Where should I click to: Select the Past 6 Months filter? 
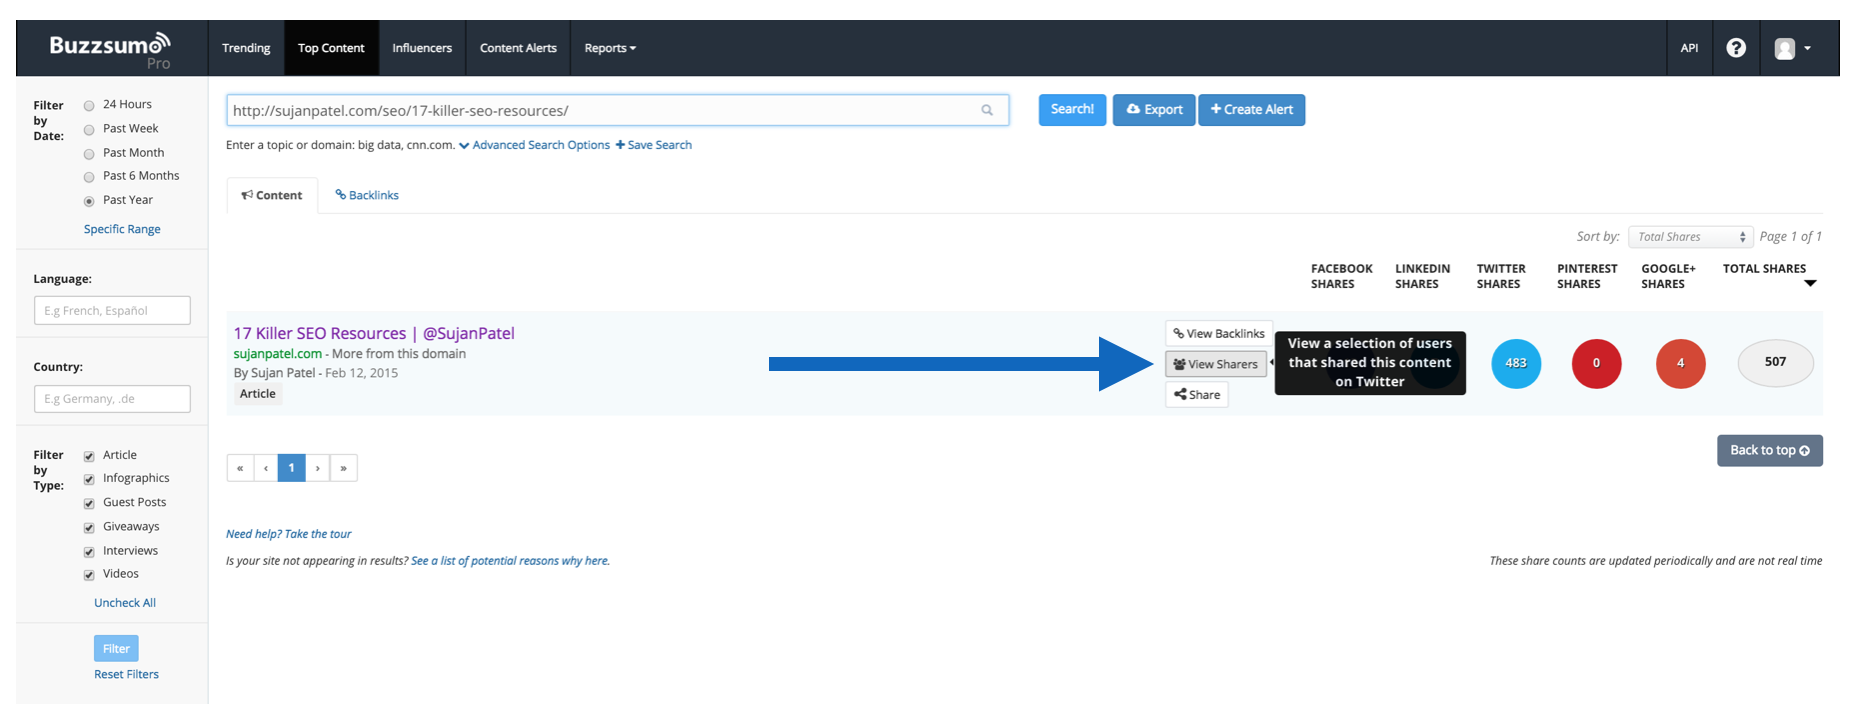pos(89,176)
